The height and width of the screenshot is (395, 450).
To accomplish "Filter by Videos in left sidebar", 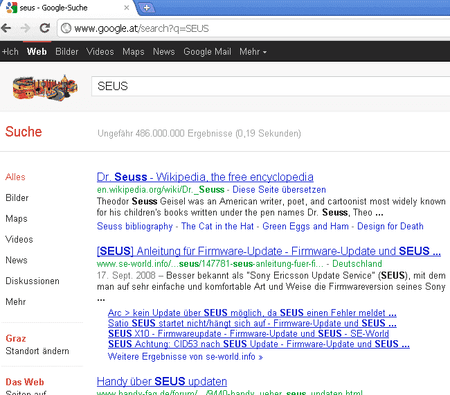I will point(19,239).
